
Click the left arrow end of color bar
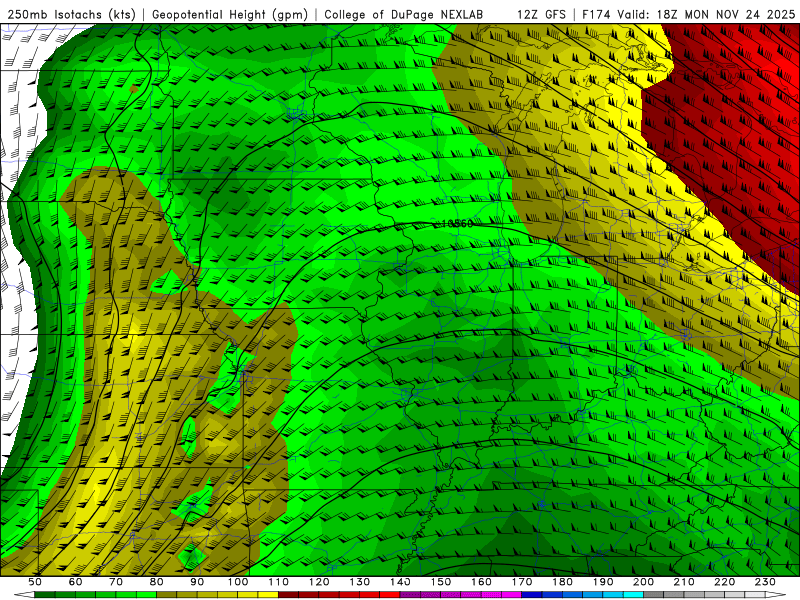click(24, 594)
